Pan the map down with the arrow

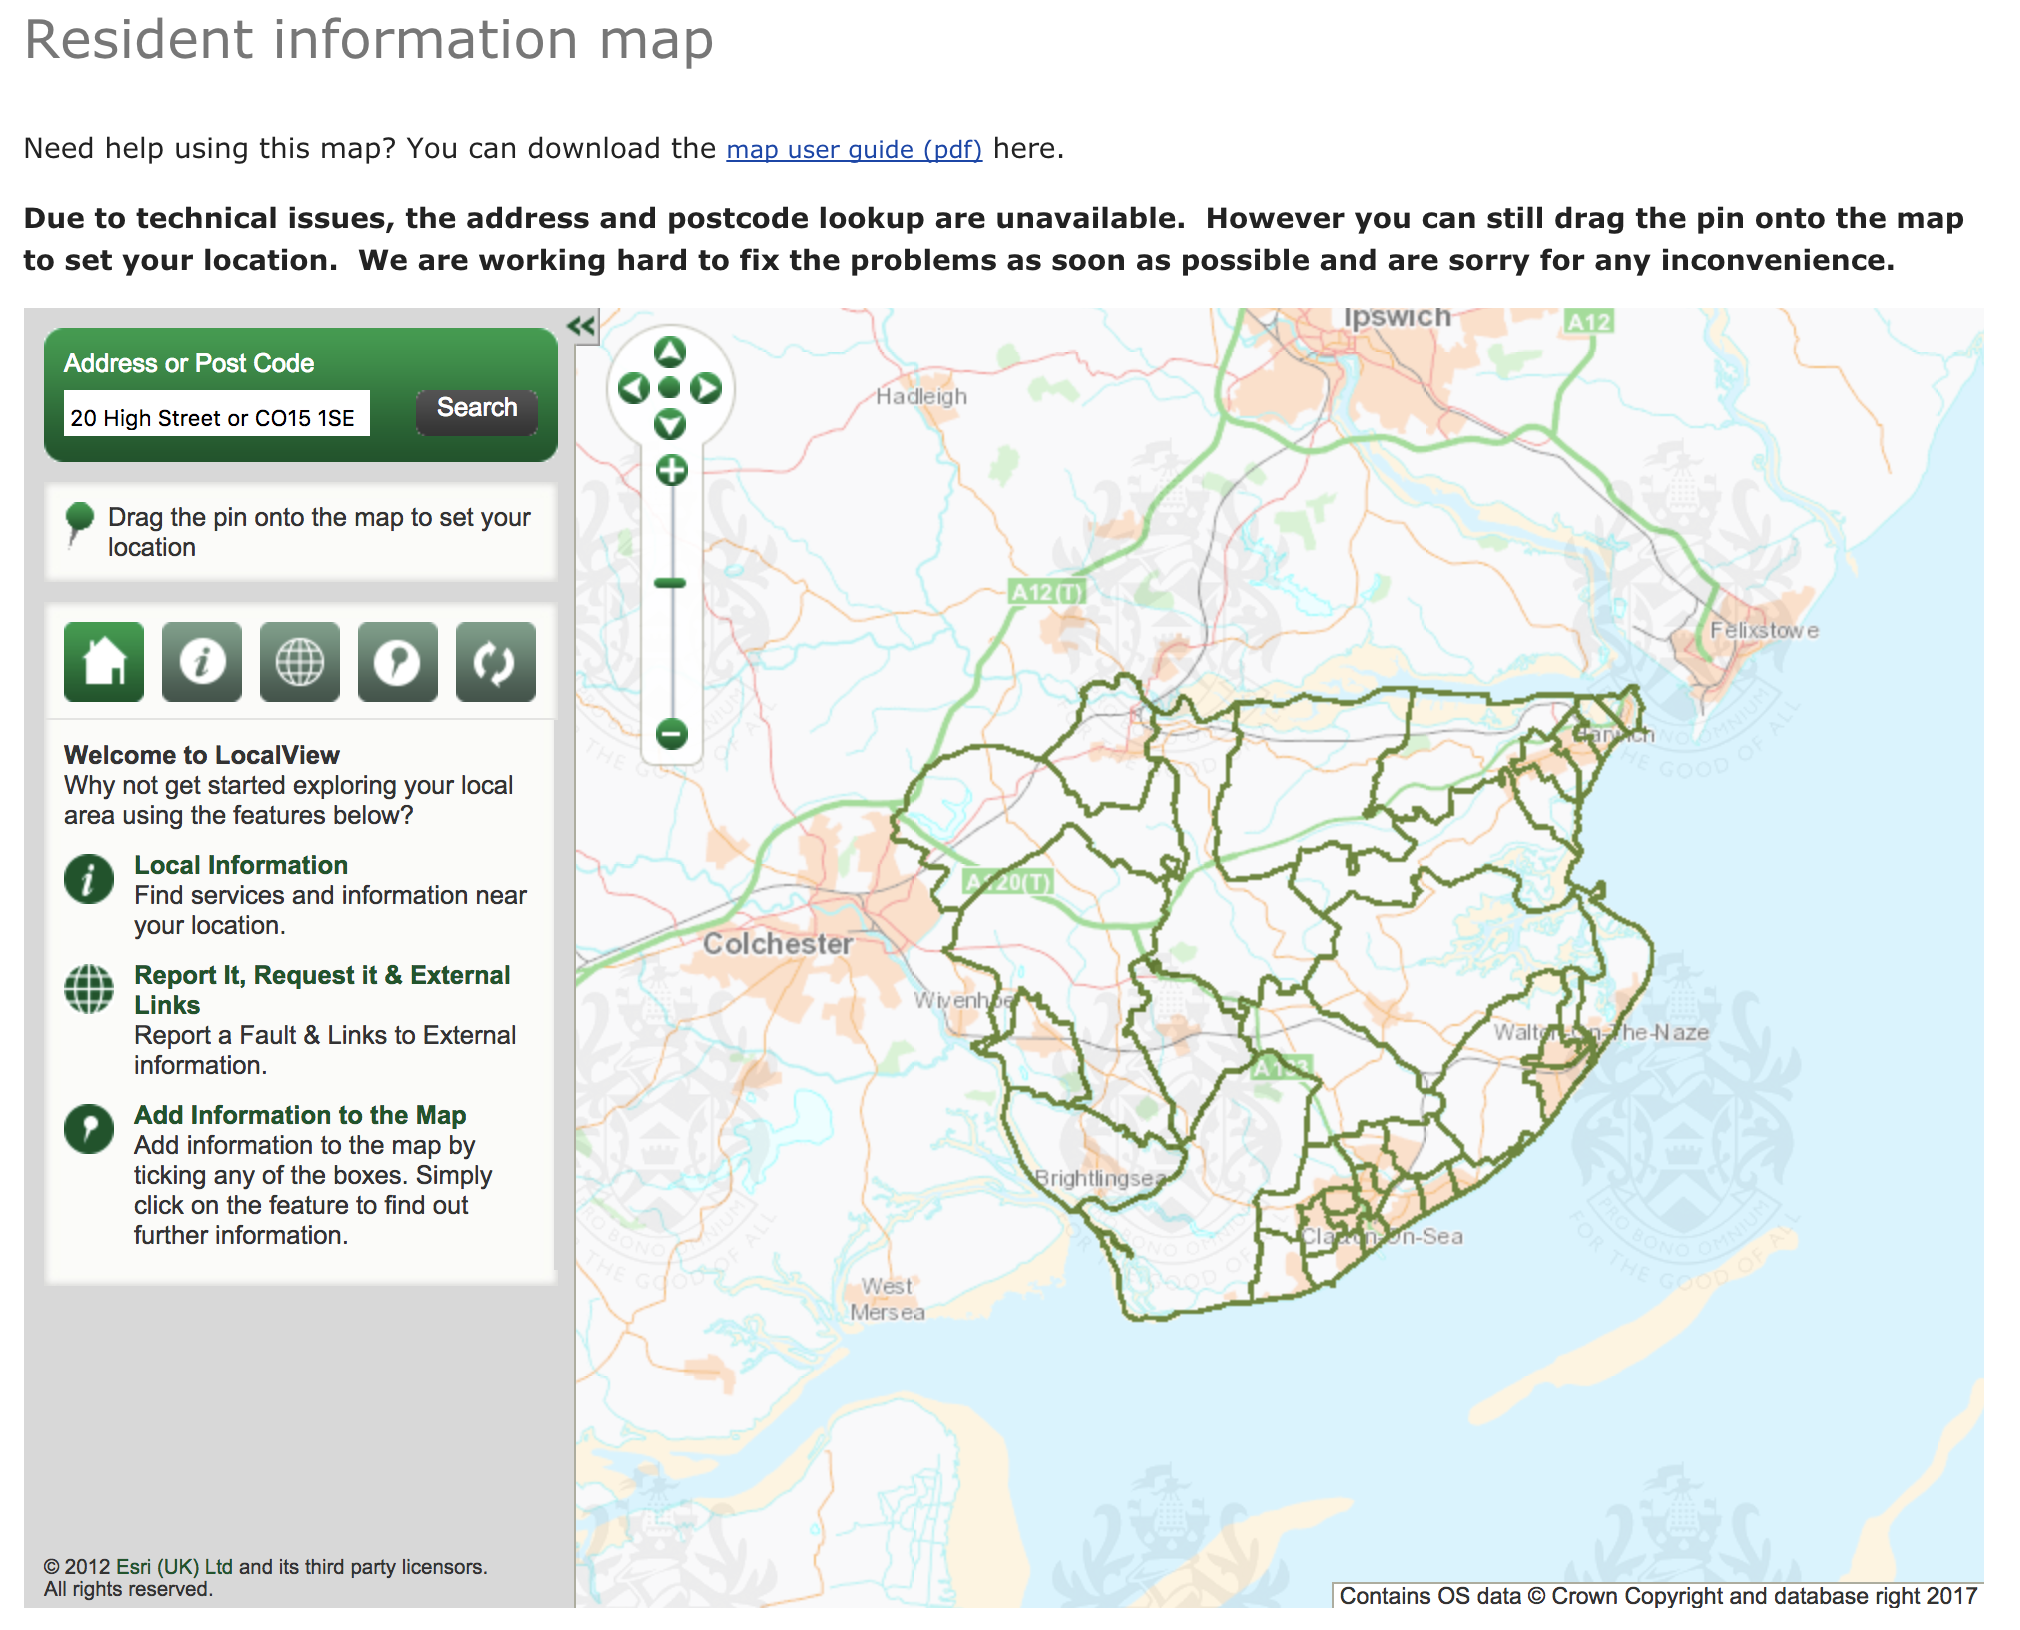point(670,425)
